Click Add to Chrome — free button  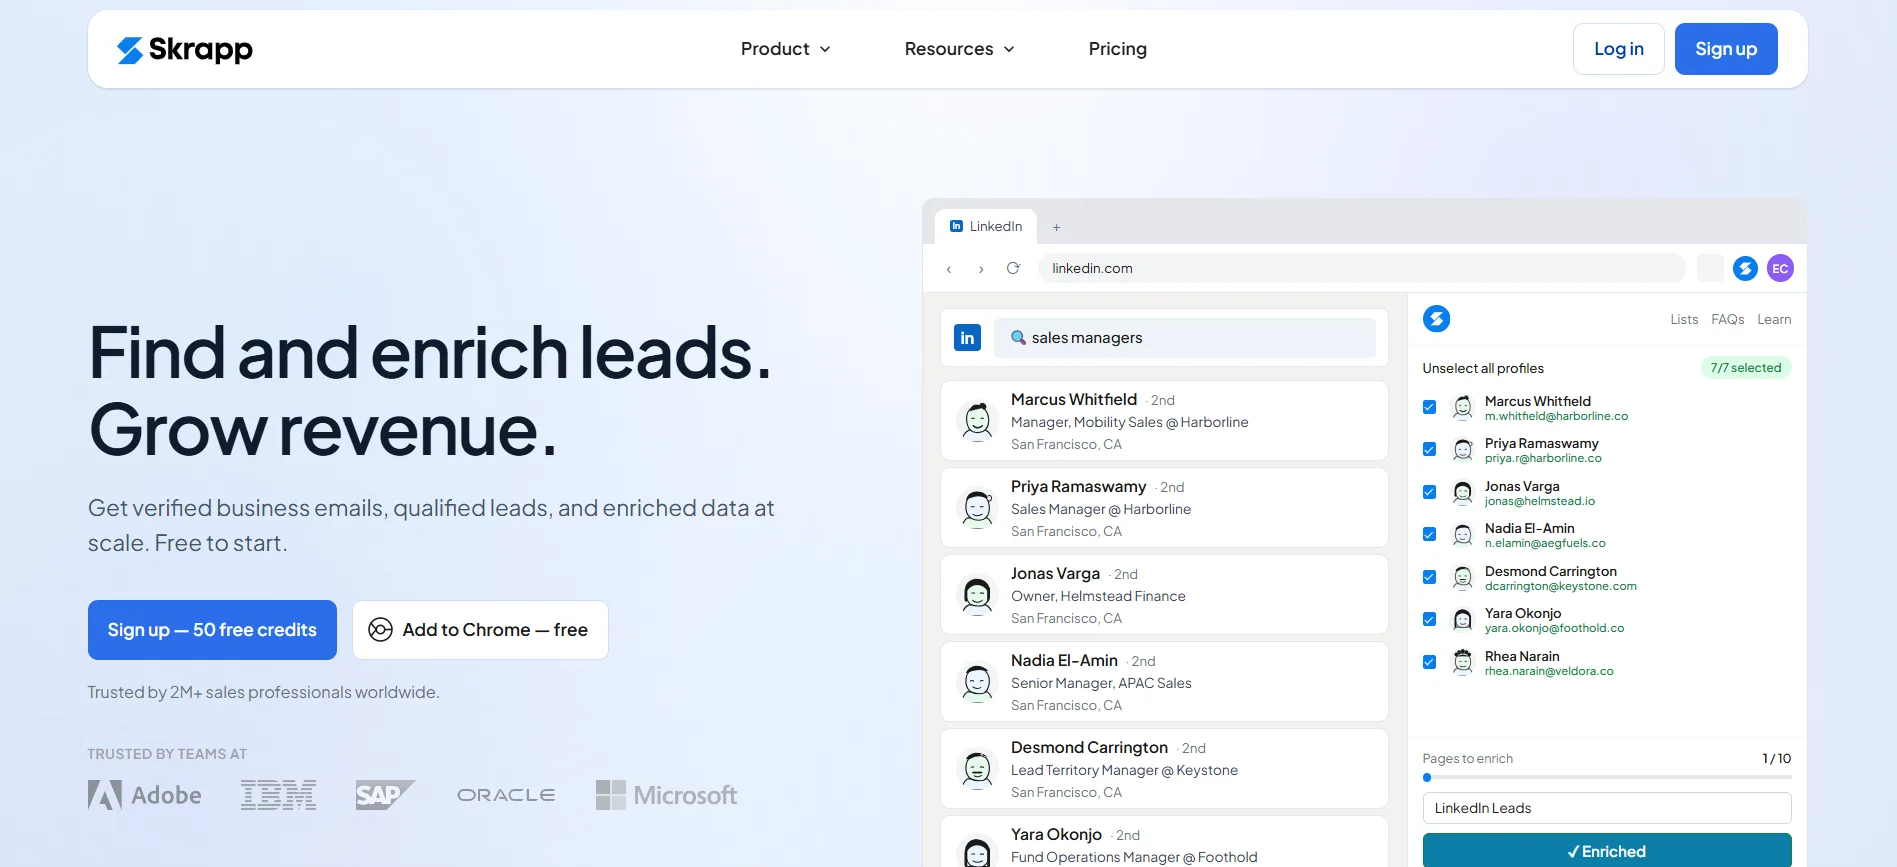pos(480,630)
